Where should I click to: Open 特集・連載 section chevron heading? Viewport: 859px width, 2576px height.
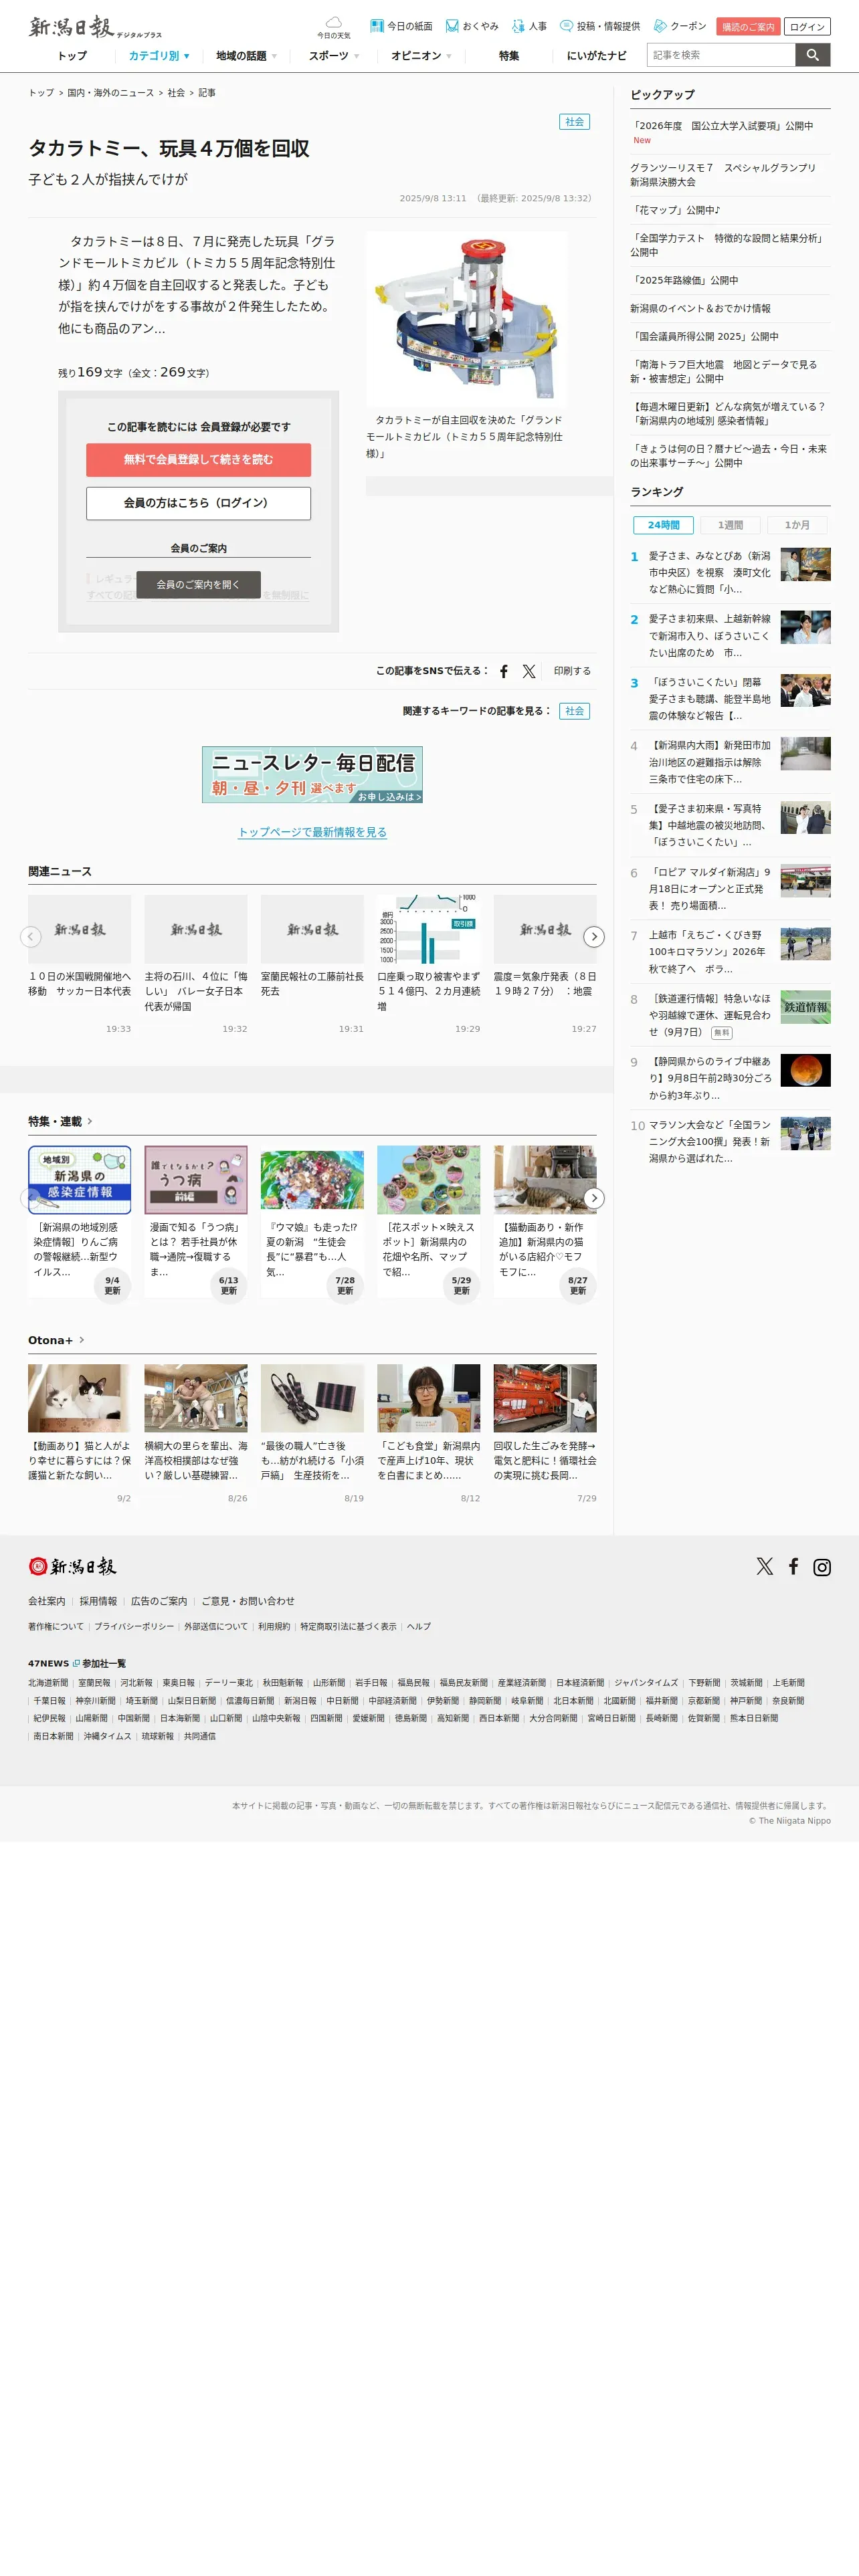tap(60, 1121)
